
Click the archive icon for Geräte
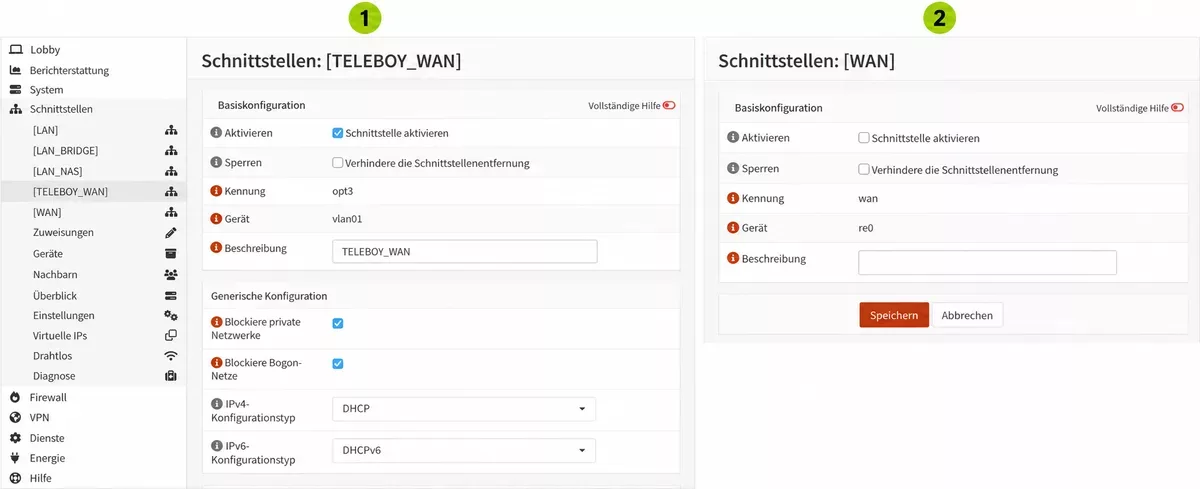tap(171, 253)
